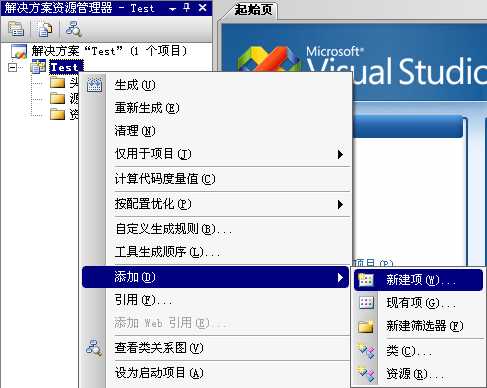
Task: Select 新建项(W) in the submenu
Action: tap(418, 280)
